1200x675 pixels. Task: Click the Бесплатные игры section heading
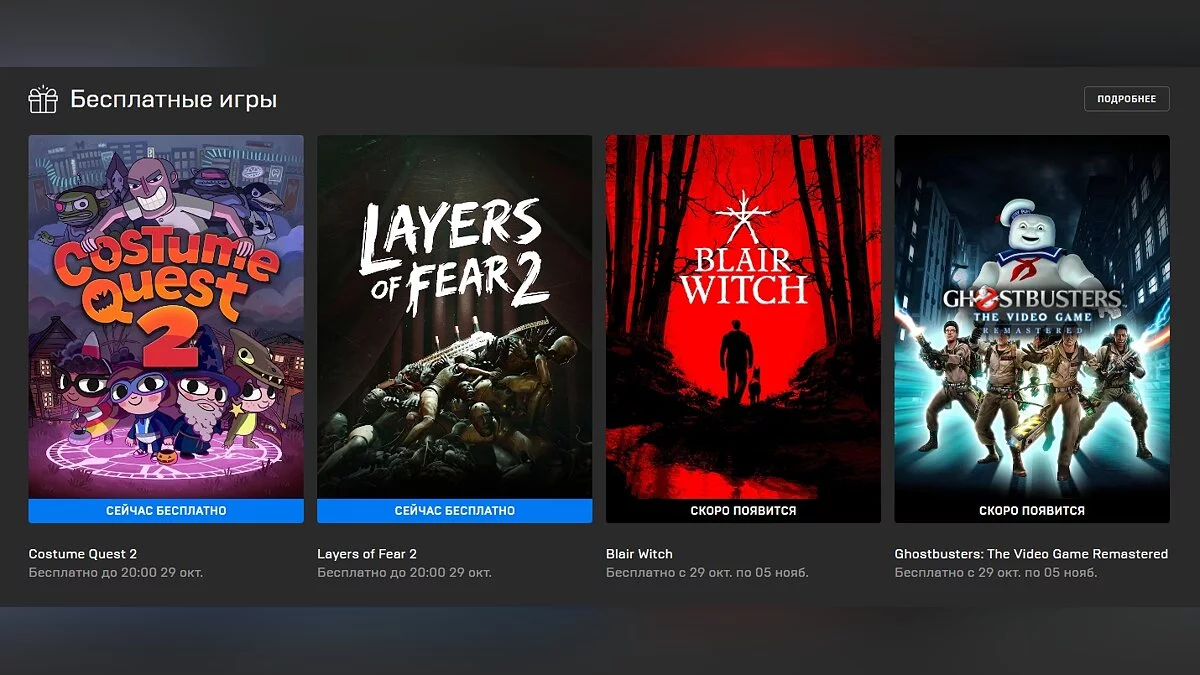click(173, 100)
